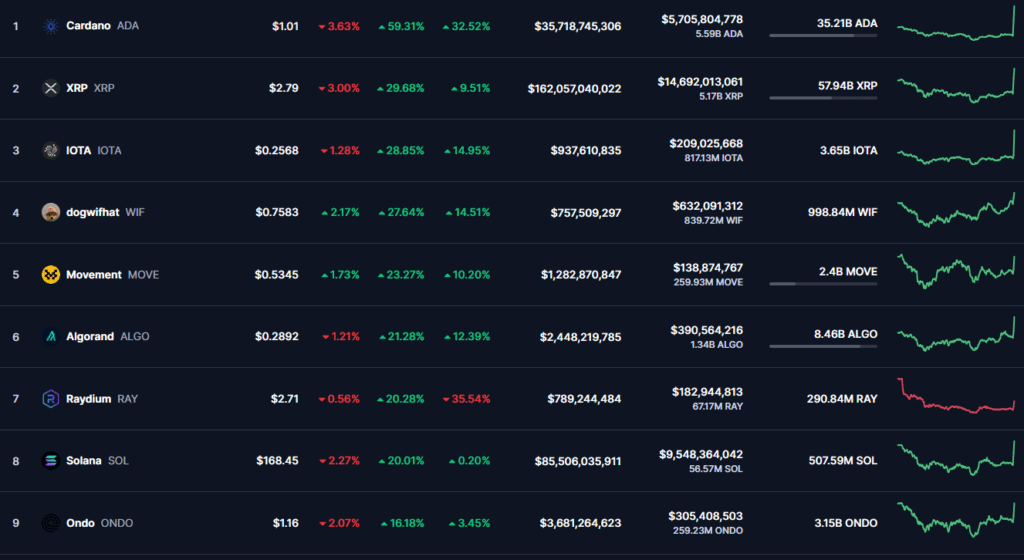View Movement 7-day sparkline chart

(956, 272)
